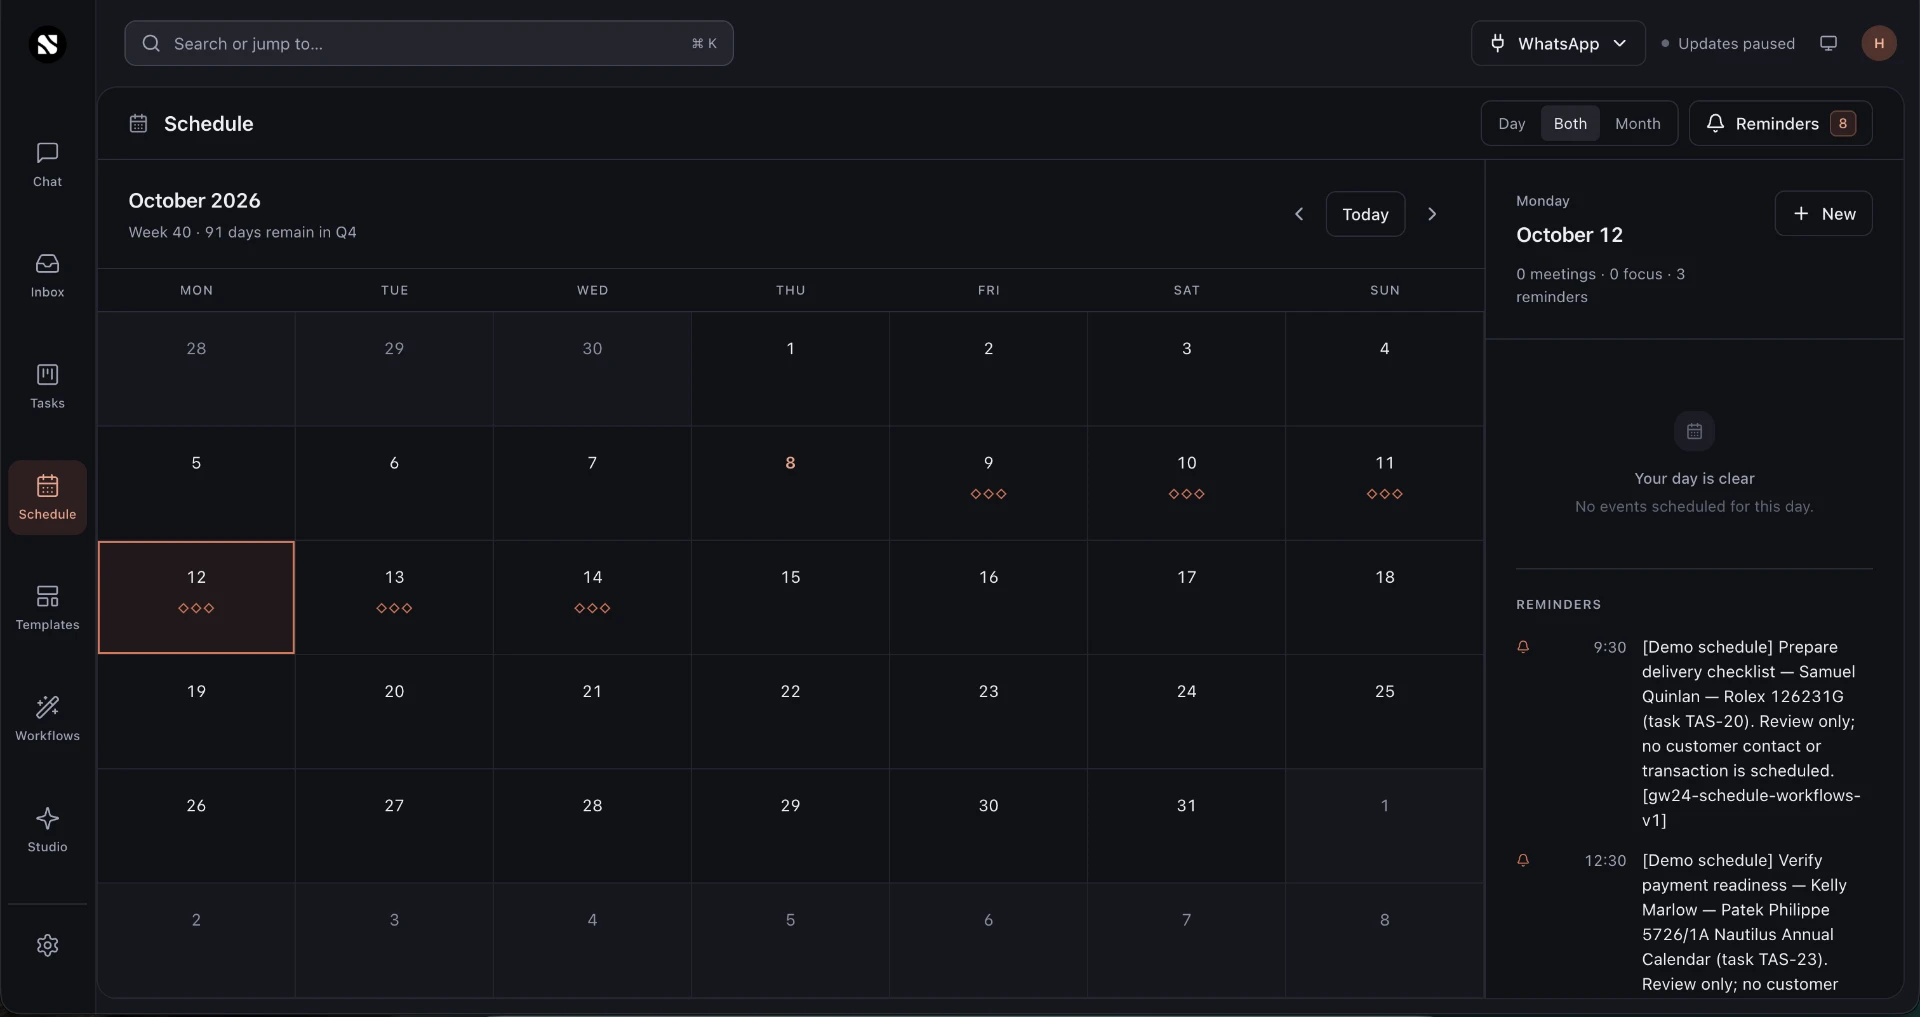Click the bell icon on 9:30 reminder

tap(1523, 647)
